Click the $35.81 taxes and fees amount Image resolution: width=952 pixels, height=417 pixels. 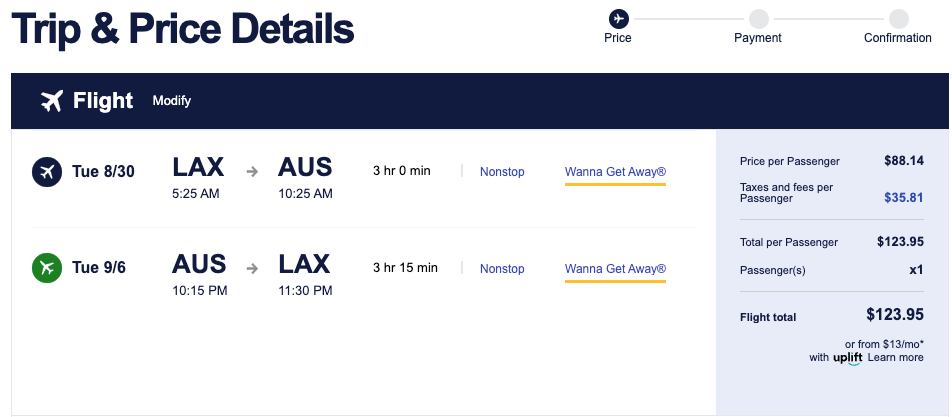pos(903,197)
